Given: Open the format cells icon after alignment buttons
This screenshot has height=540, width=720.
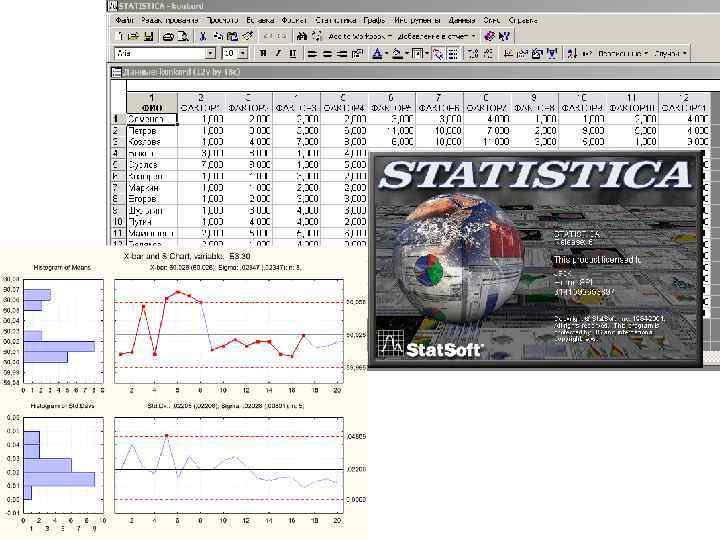Looking at the screenshot, I should click(x=358, y=53).
